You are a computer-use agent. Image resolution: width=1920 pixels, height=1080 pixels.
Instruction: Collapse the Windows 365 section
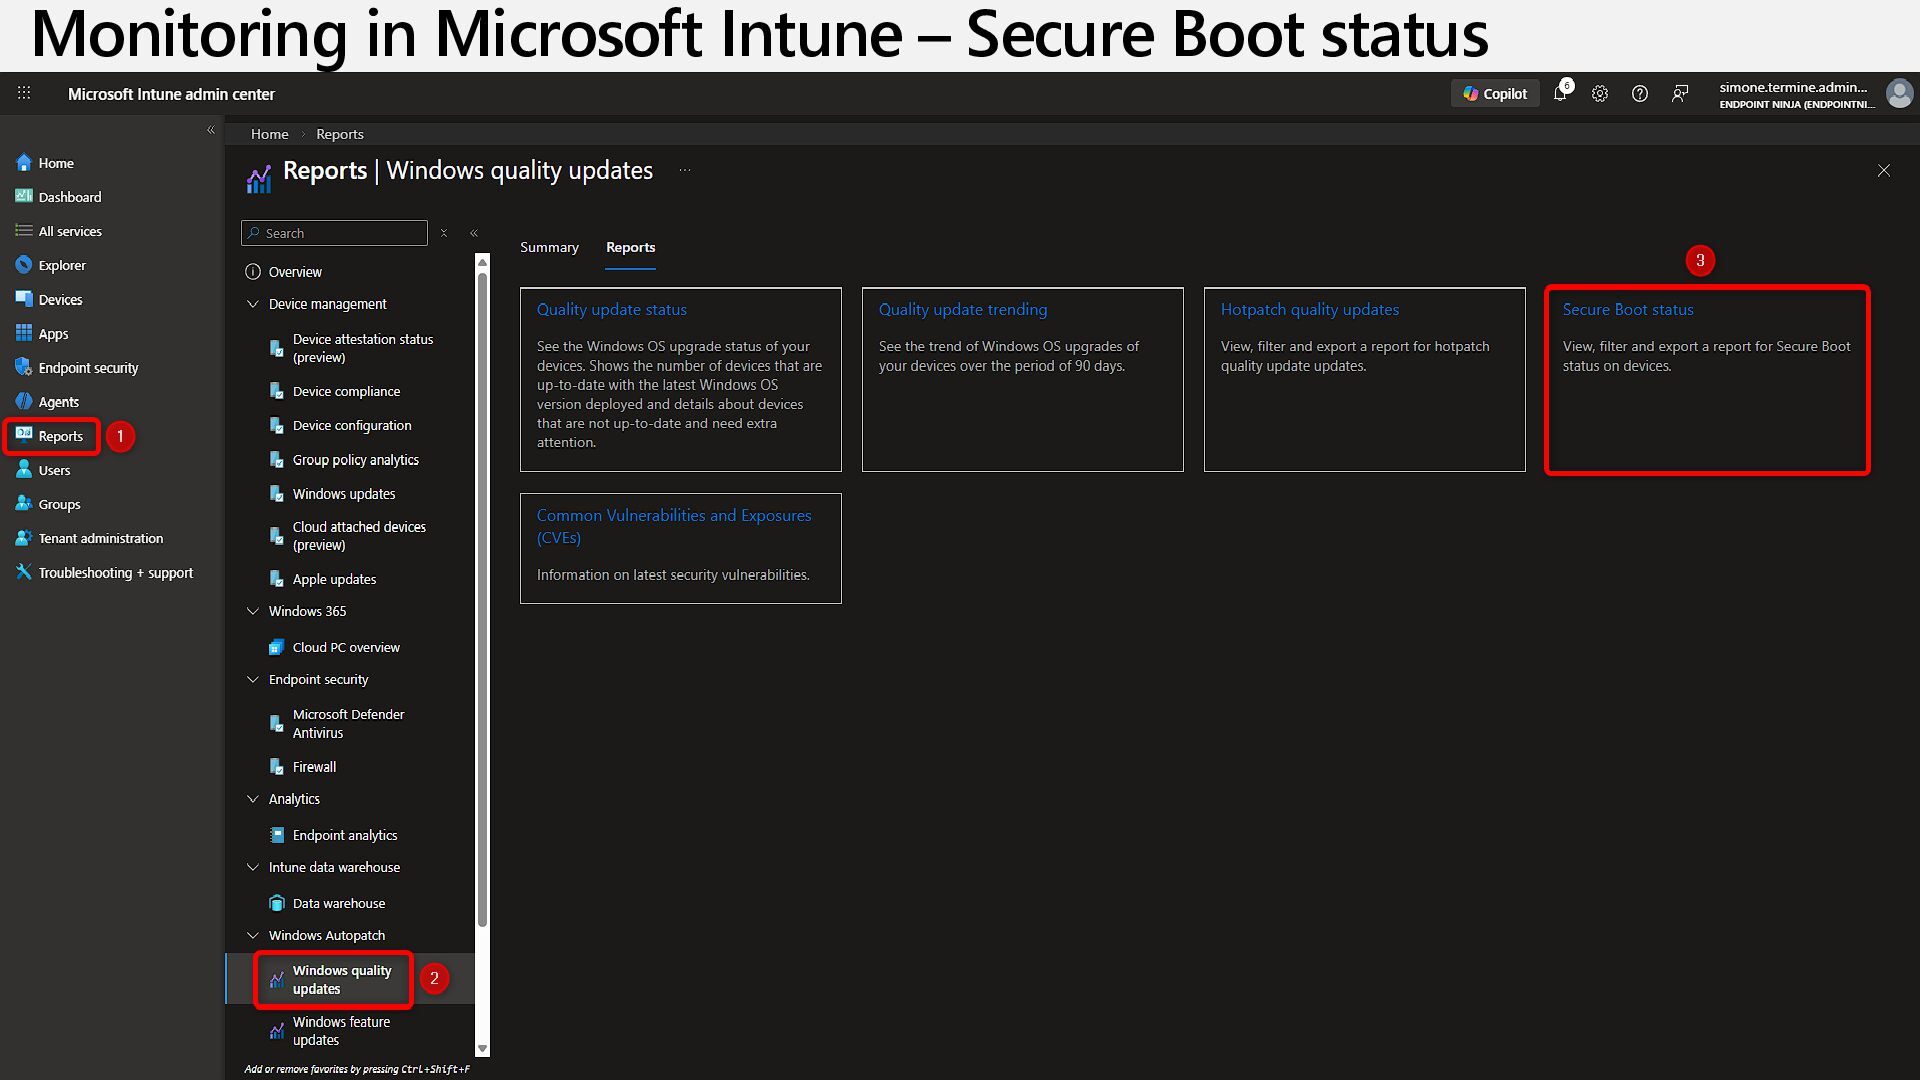pyautogui.click(x=253, y=611)
